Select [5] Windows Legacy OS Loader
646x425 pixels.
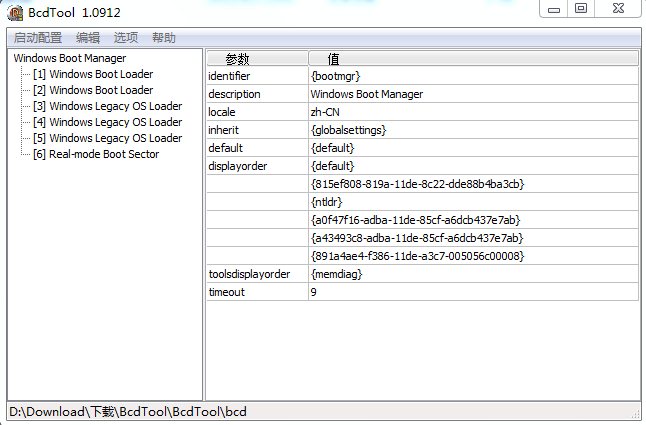(x=108, y=138)
